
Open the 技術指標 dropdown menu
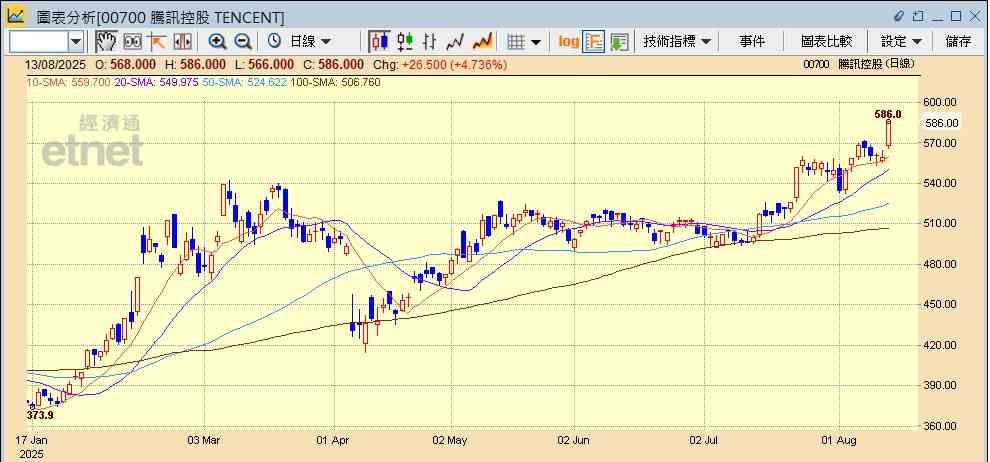pos(677,42)
